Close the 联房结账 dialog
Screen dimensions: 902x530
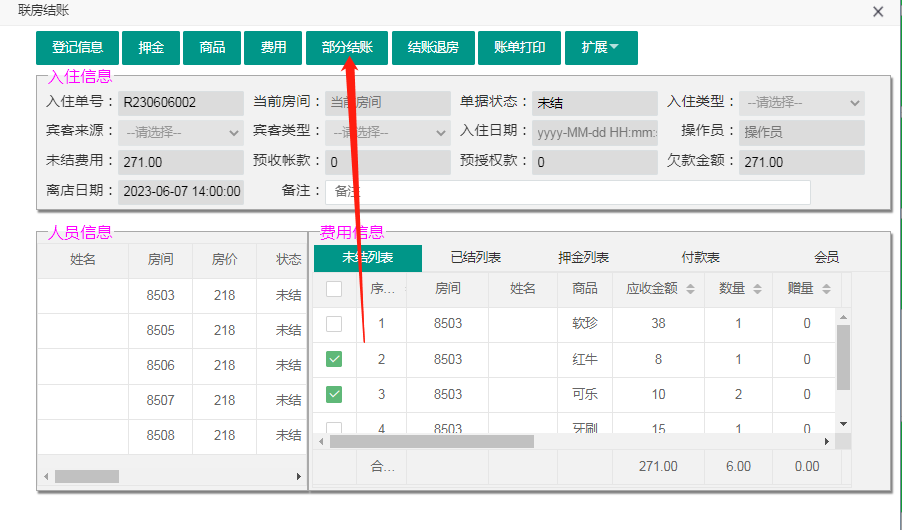[878, 12]
